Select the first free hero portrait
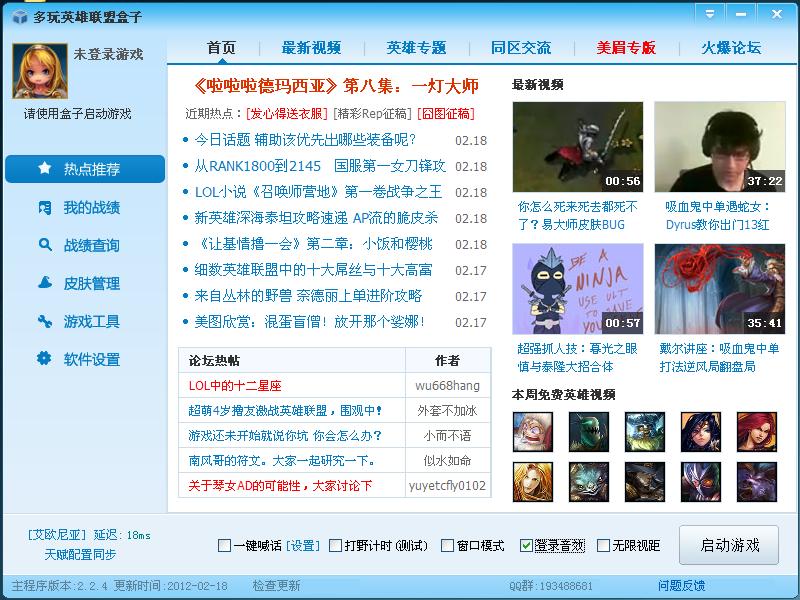Image resolution: width=800 pixels, height=600 pixels. pyautogui.click(x=532, y=432)
